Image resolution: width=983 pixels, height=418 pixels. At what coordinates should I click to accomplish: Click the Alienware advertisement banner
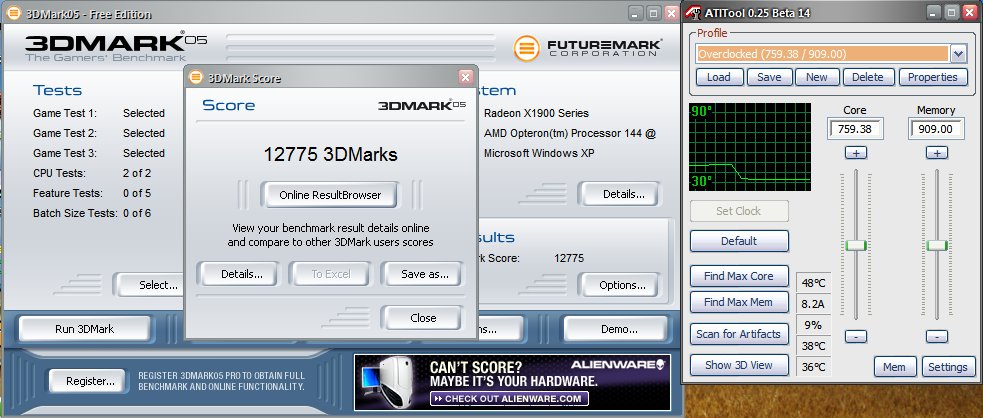(x=512, y=382)
